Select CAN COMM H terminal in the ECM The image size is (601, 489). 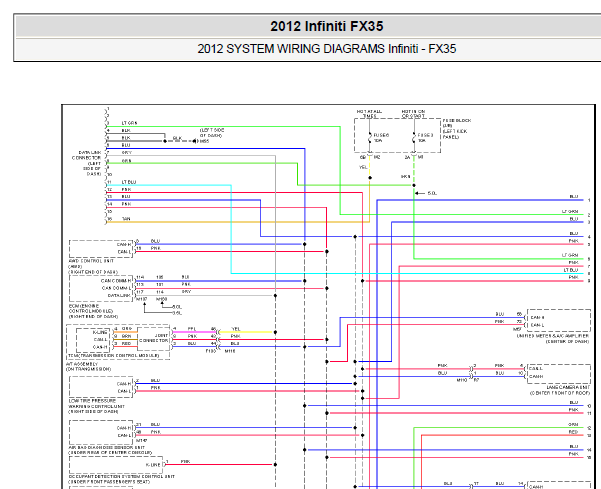116,281
